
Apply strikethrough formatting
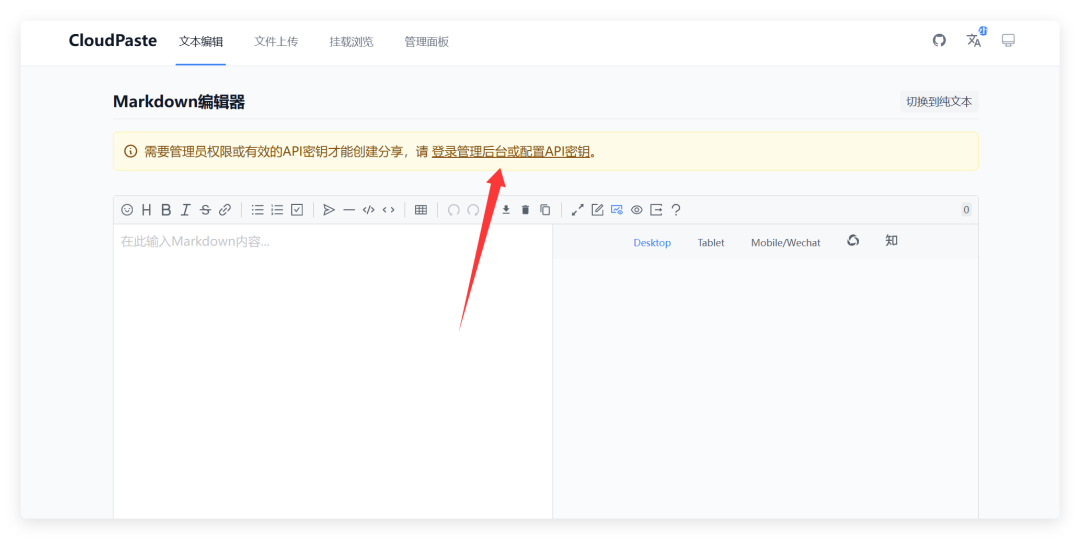pos(205,210)
